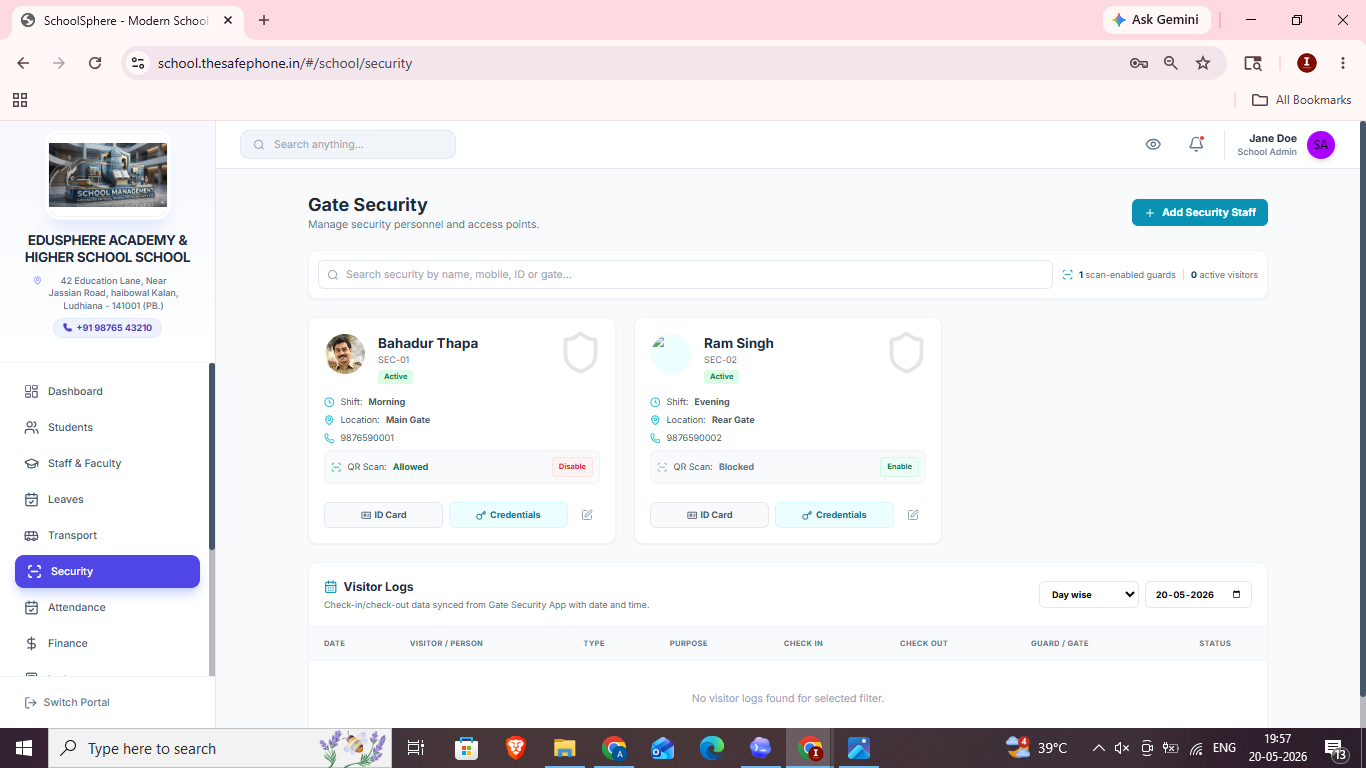Click the page's right vertical scrollbar
Screen dimensions: 1366x768
click(1361, 410)
